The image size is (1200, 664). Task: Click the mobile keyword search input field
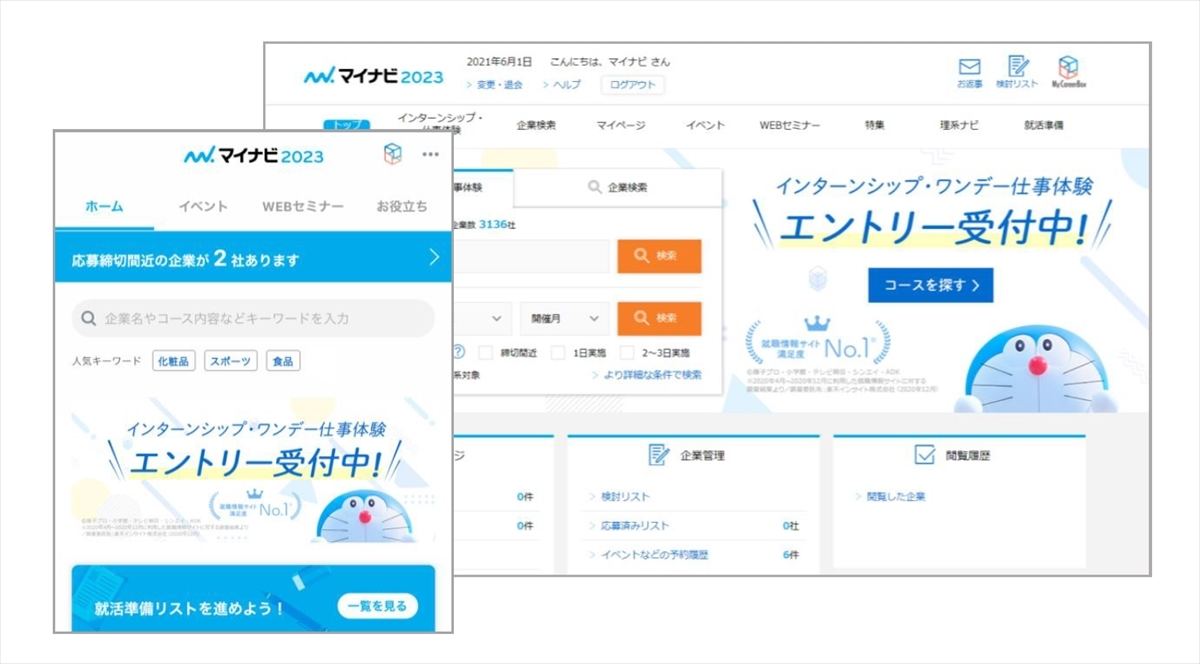coord(254,318)
